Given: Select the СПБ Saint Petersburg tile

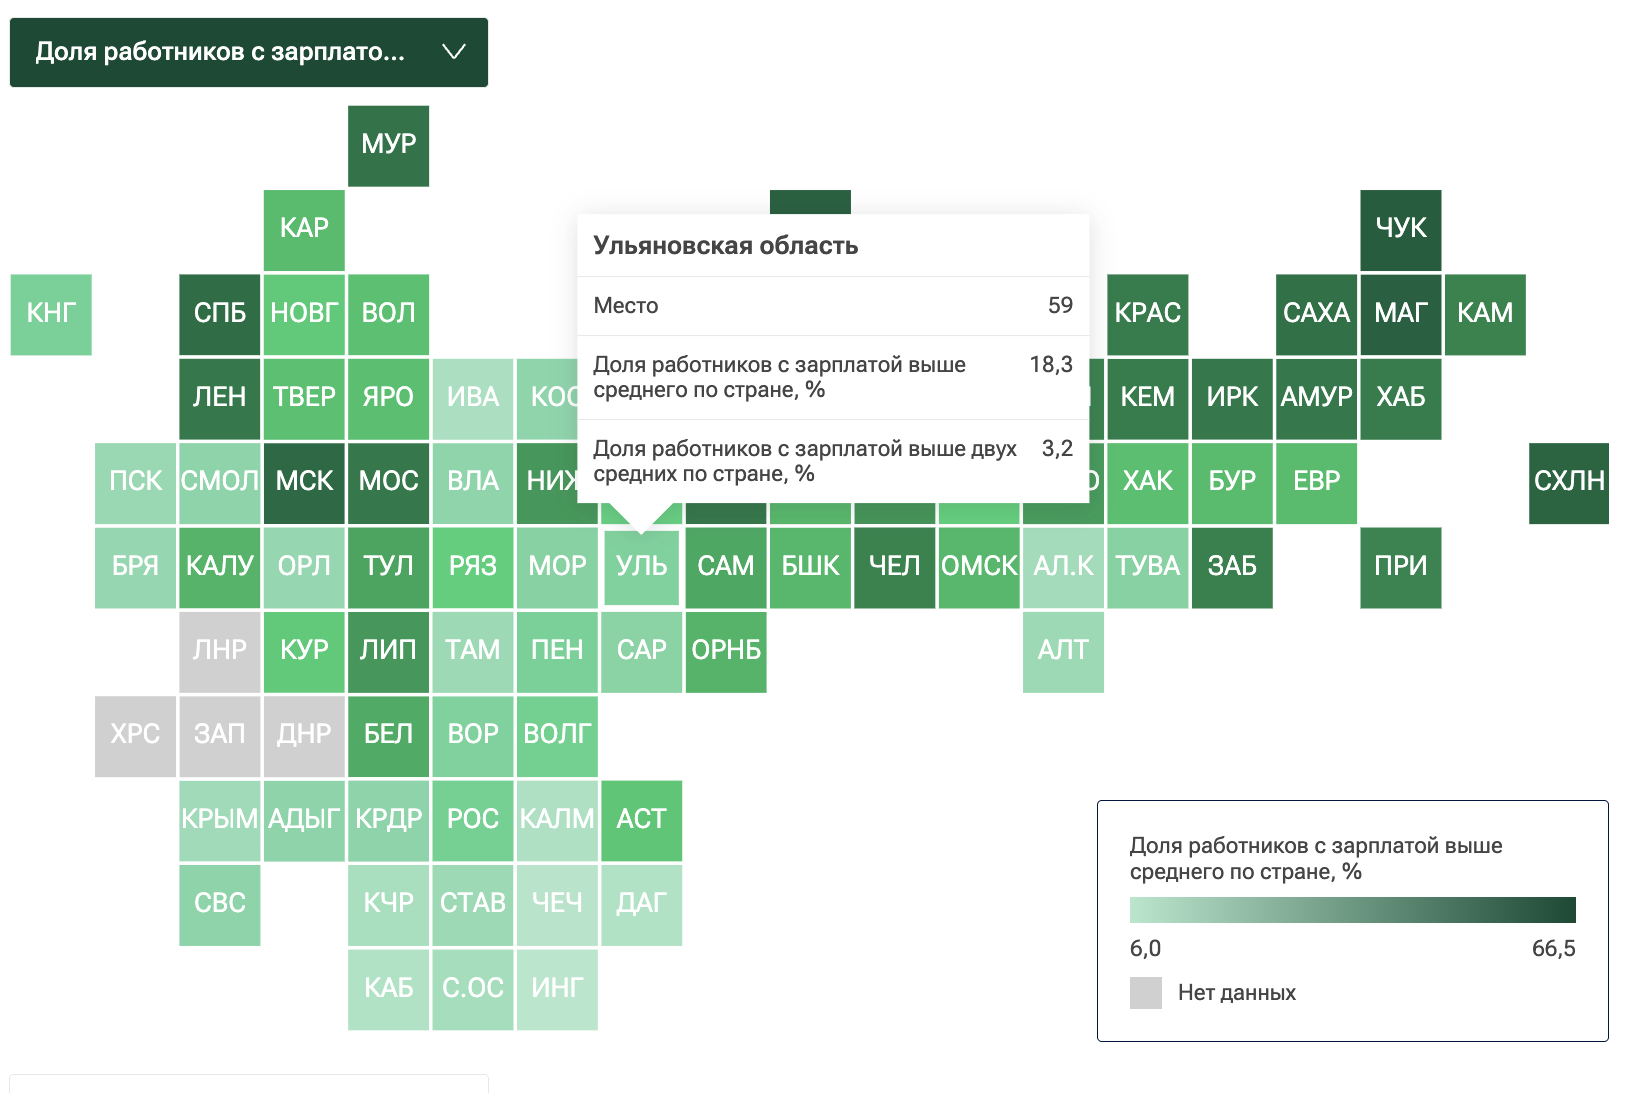Looking at the screenshot, I should (x=220, y=315).
